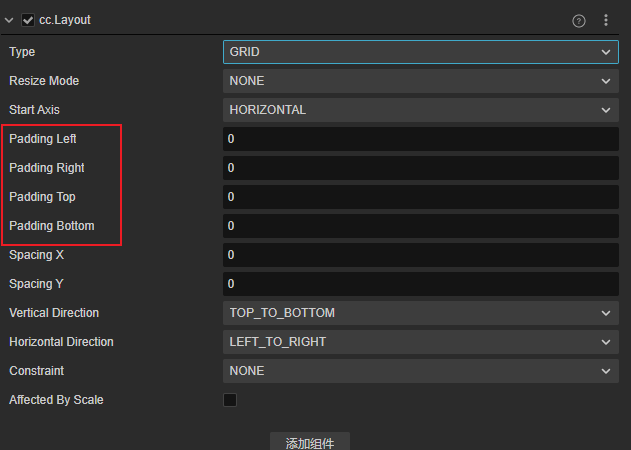Open the Constraint dropdown
The width and height of the screenshot is (631, 450).
click(x=420, y=371)
